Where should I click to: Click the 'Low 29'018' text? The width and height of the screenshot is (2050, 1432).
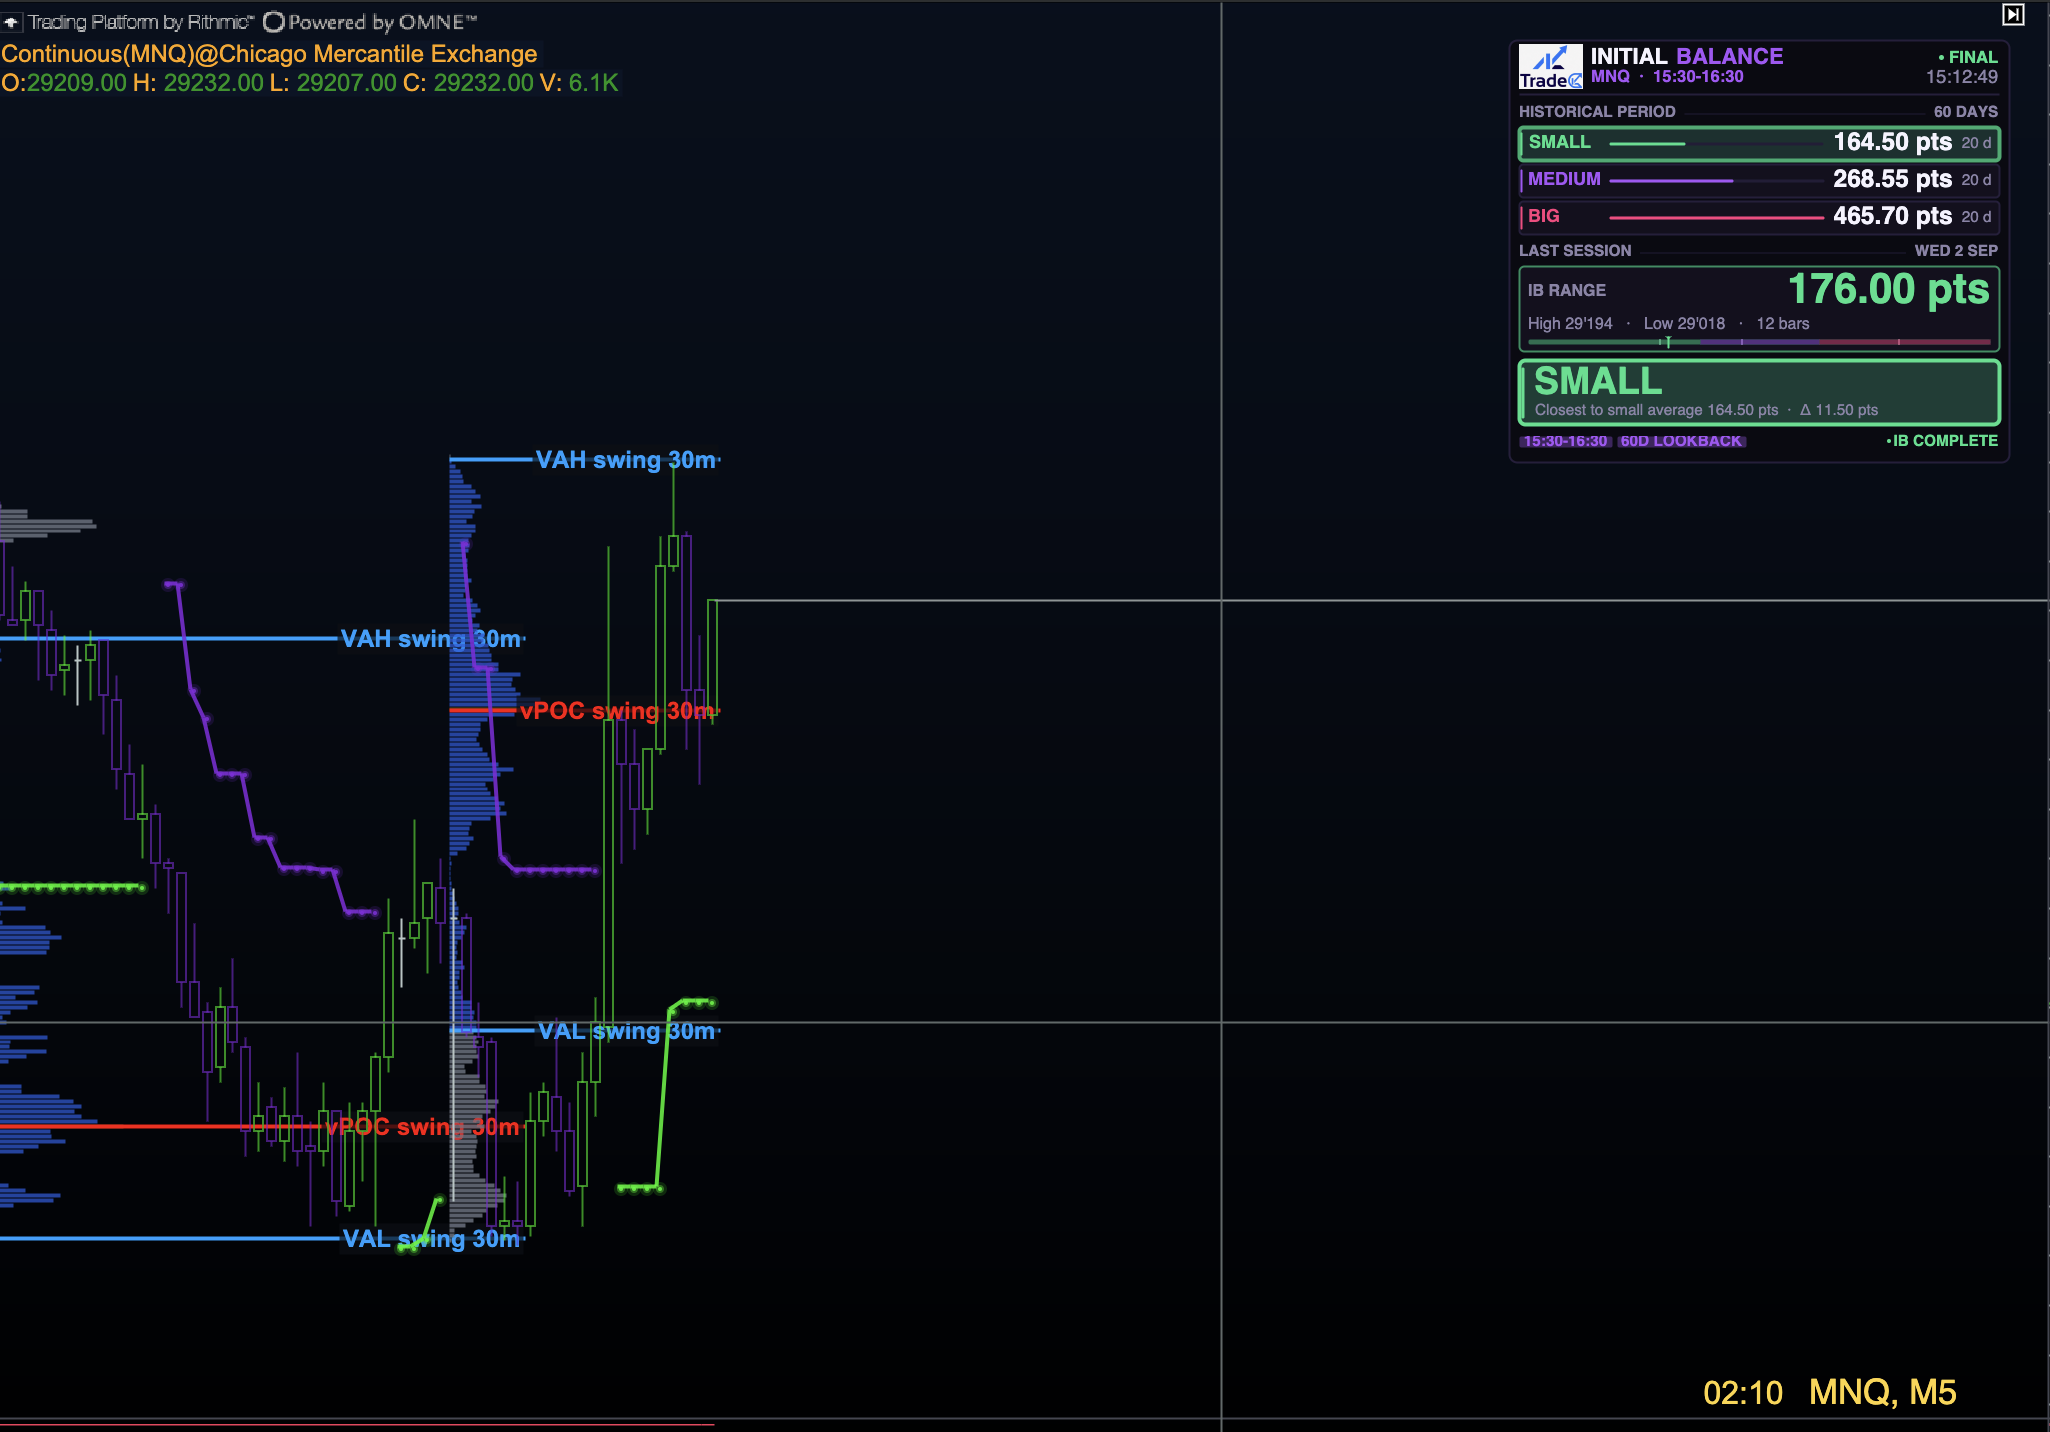click(x=1684, y=324)
